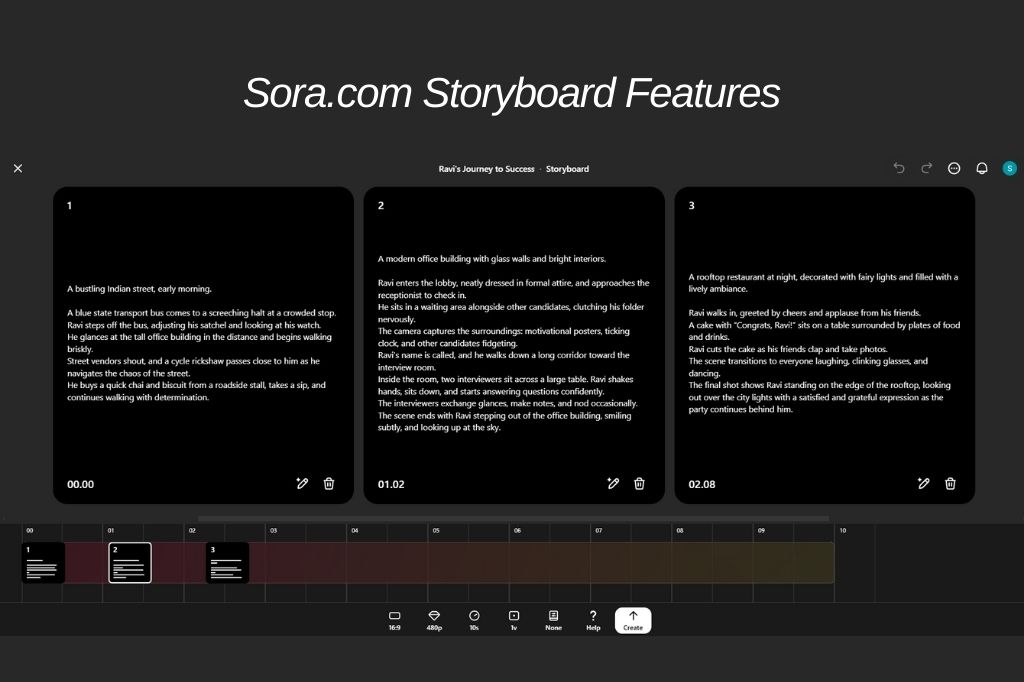Edit storyboard card 3 with magic pencil
Image resolution: width=1024 pixels, height=682 pixels.
[923, 483]
